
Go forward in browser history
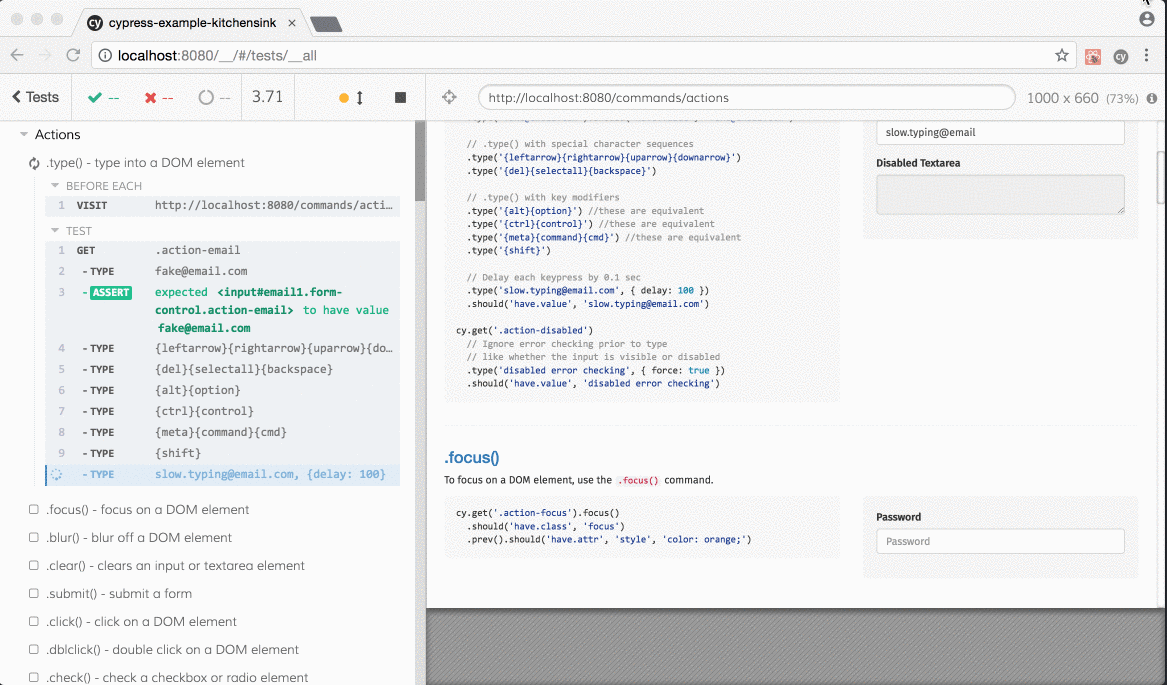[x=45, y=55]
